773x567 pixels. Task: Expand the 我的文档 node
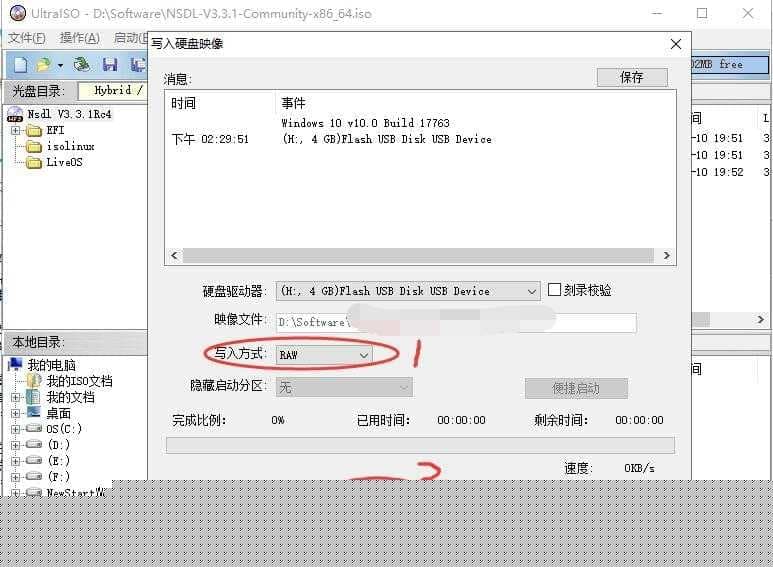tap(16, 397)
